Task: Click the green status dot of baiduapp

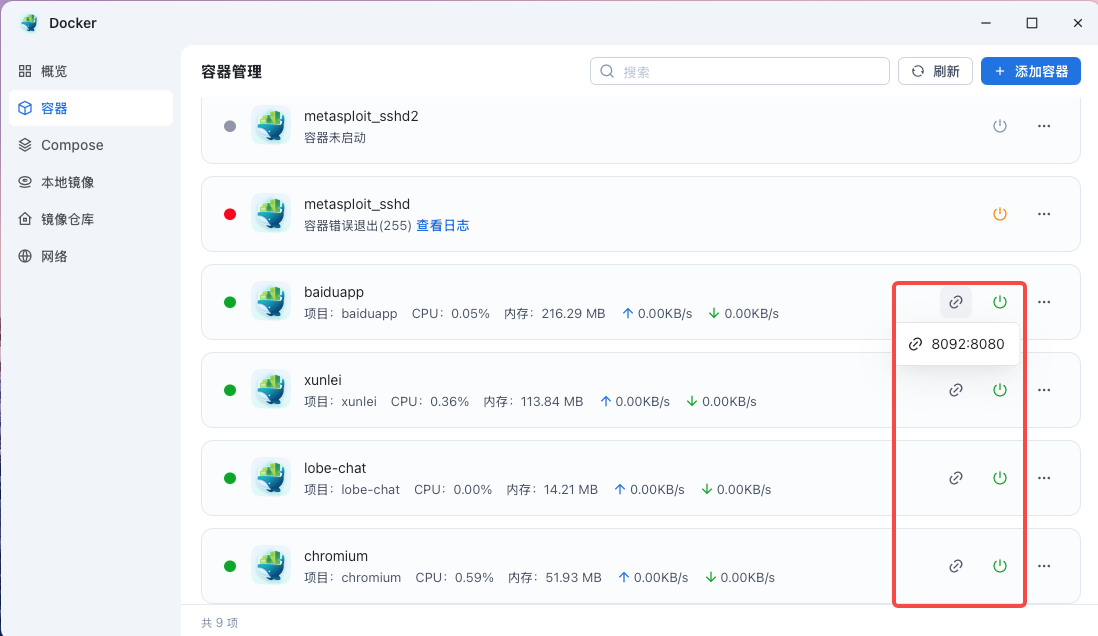Action: (230, 302)
